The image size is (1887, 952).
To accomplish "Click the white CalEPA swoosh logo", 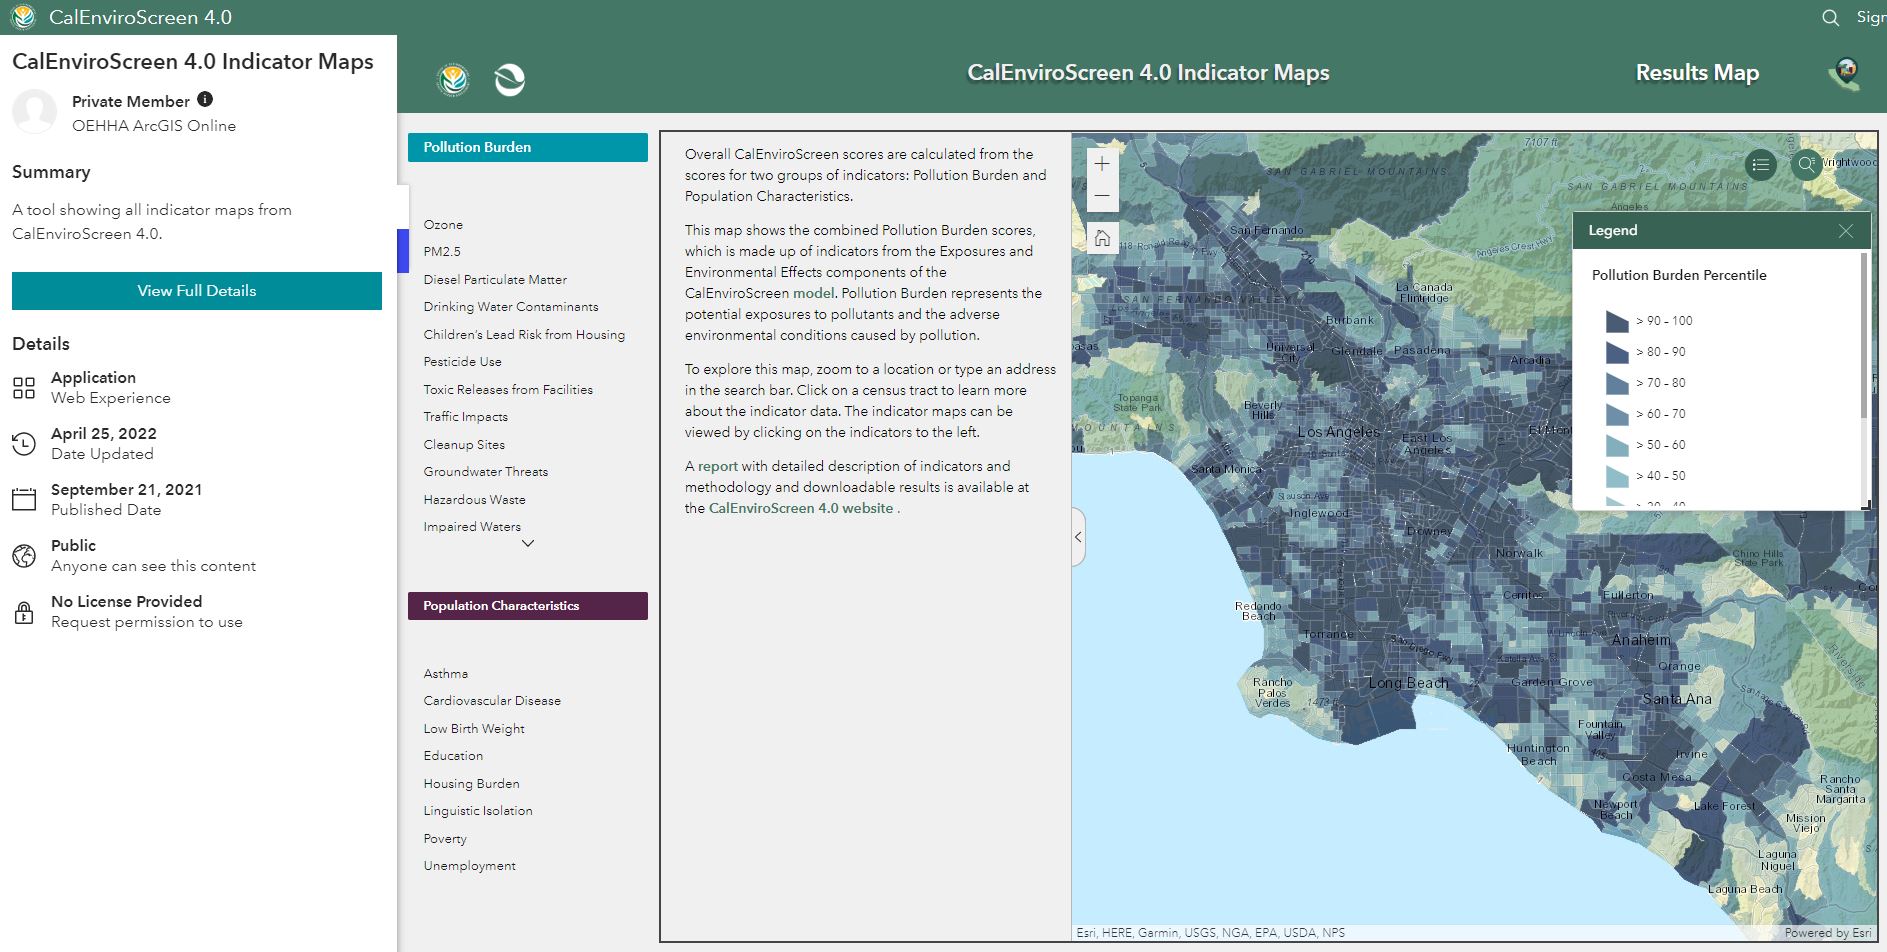I will pos(510,79).
